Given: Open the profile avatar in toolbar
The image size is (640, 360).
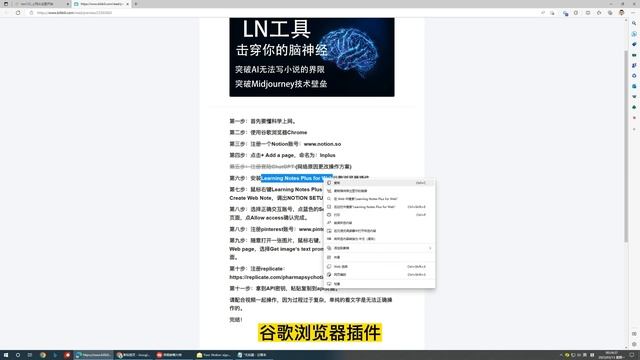Looking at the screenshot, I should click(622, 13).
